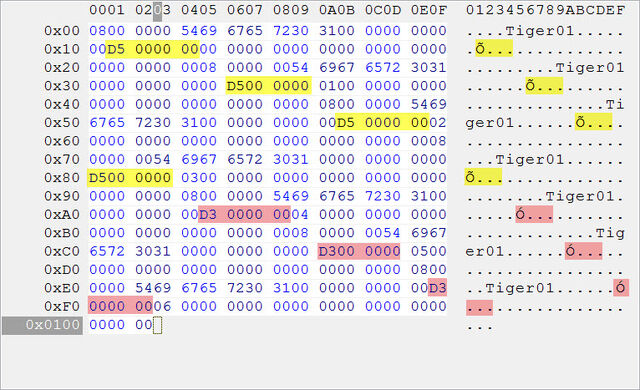Click pink-highlighted 0000 at start of row 0xF0
Screen dimensions: 640x390
107,306
